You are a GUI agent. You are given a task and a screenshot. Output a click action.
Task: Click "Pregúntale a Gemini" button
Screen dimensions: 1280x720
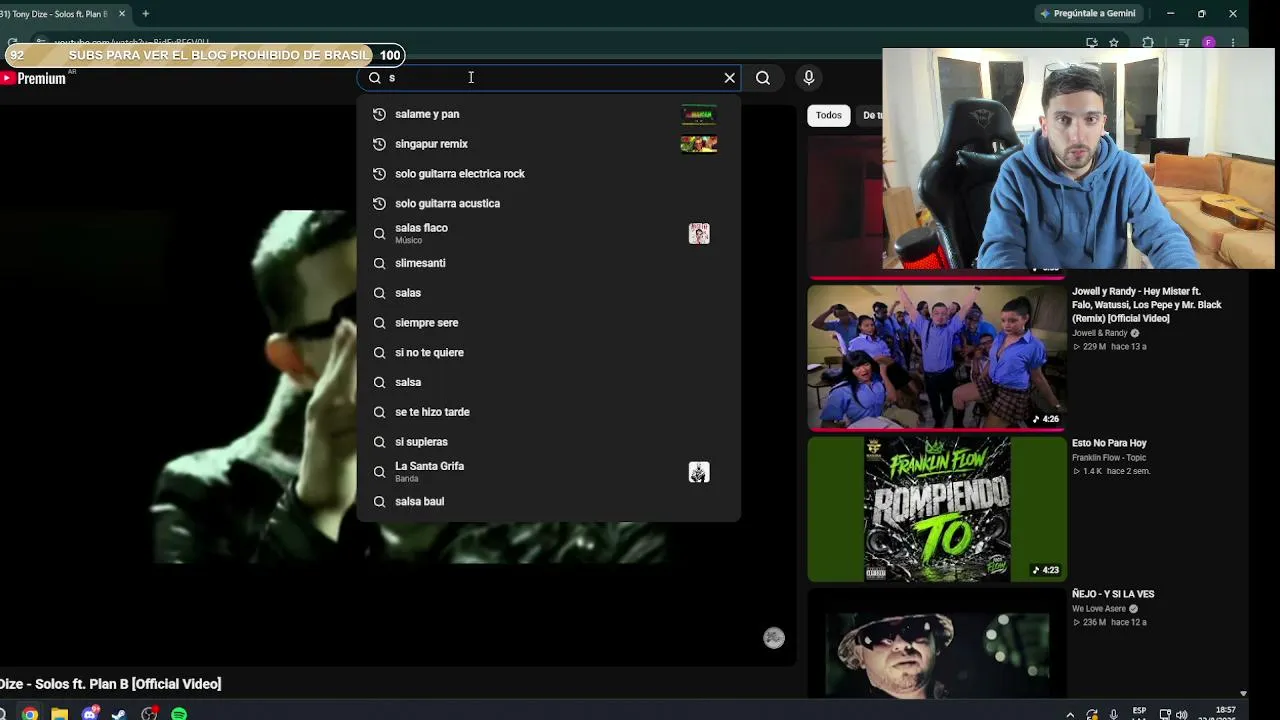(x=1087, y=14)
